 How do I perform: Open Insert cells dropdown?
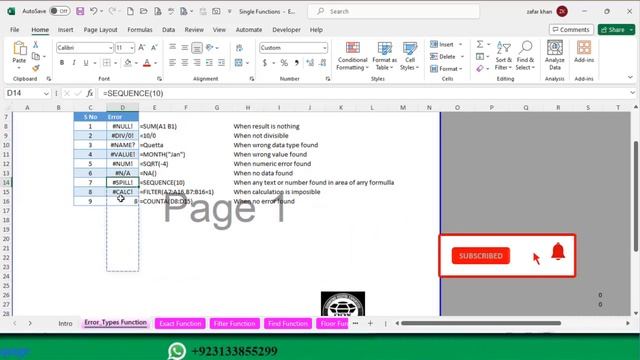click(x=461, y=44)
